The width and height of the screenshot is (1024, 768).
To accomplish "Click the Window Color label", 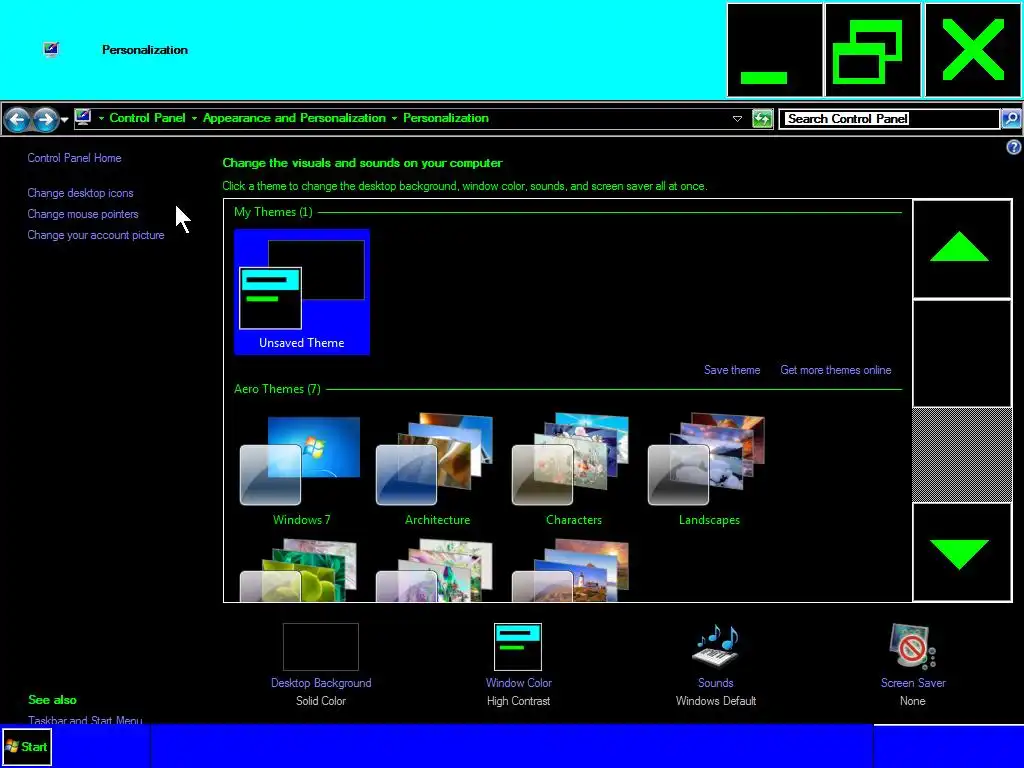I will tap(519, 683).
